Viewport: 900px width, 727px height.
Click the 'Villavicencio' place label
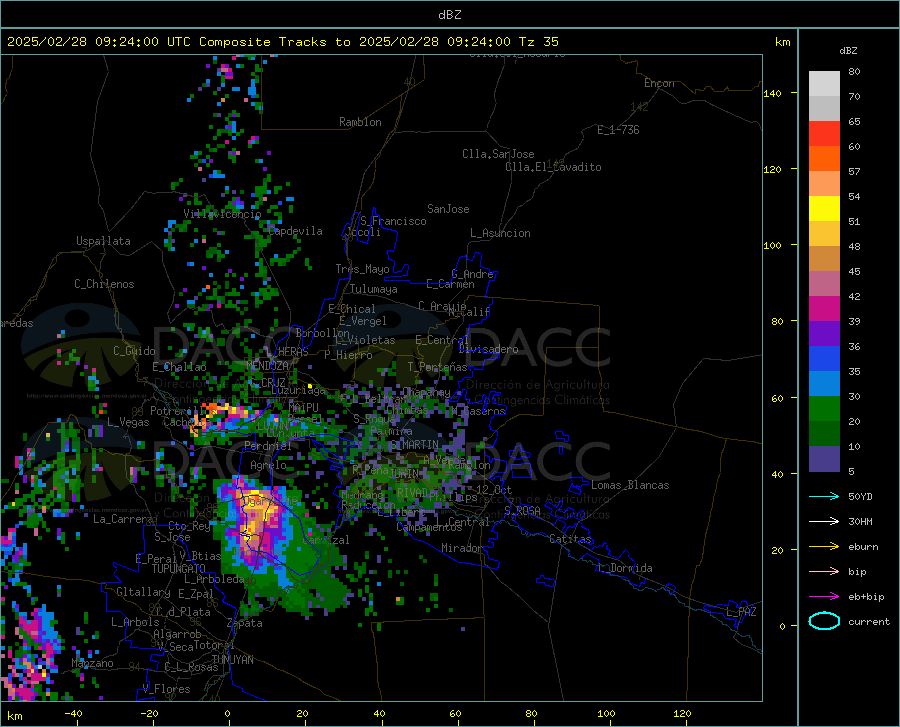222,214
